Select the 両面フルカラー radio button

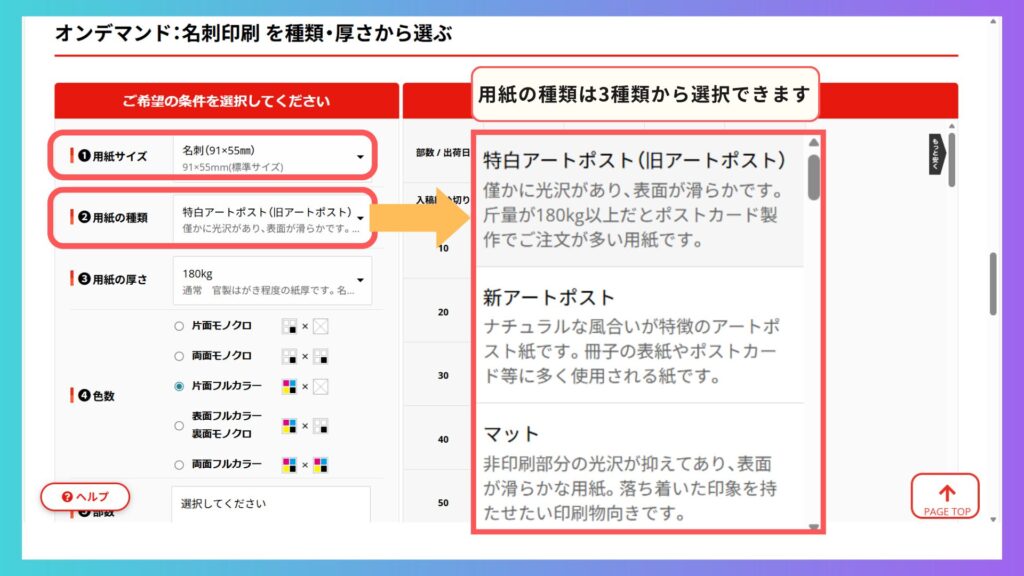tap(179, 464)
